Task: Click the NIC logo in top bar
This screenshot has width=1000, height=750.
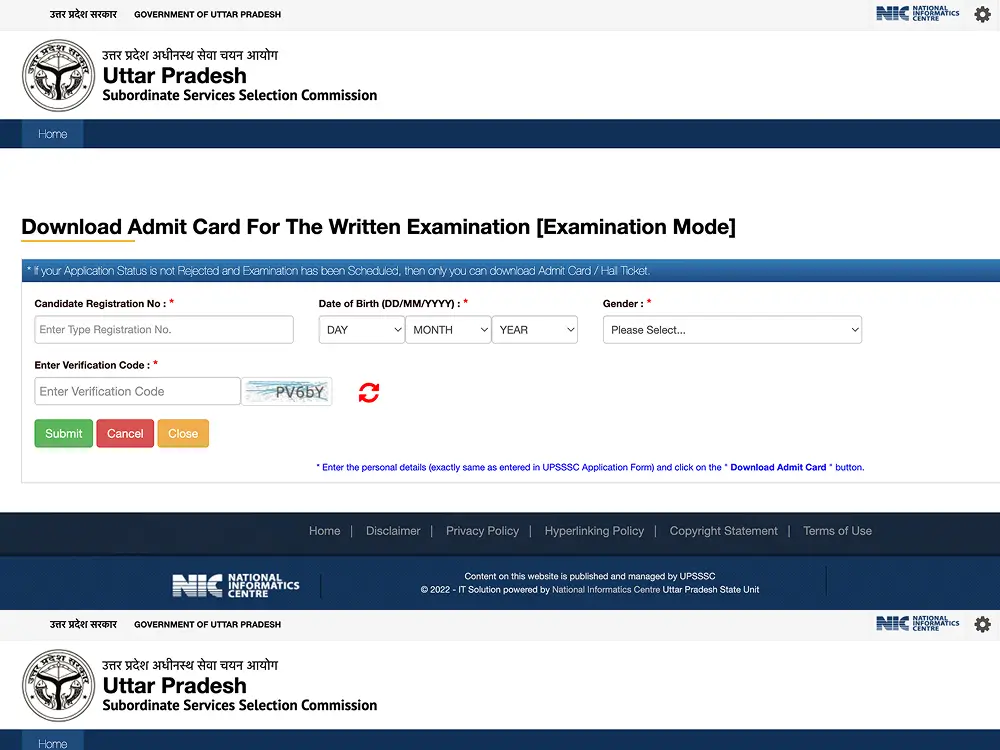Action: coord(917,14)
